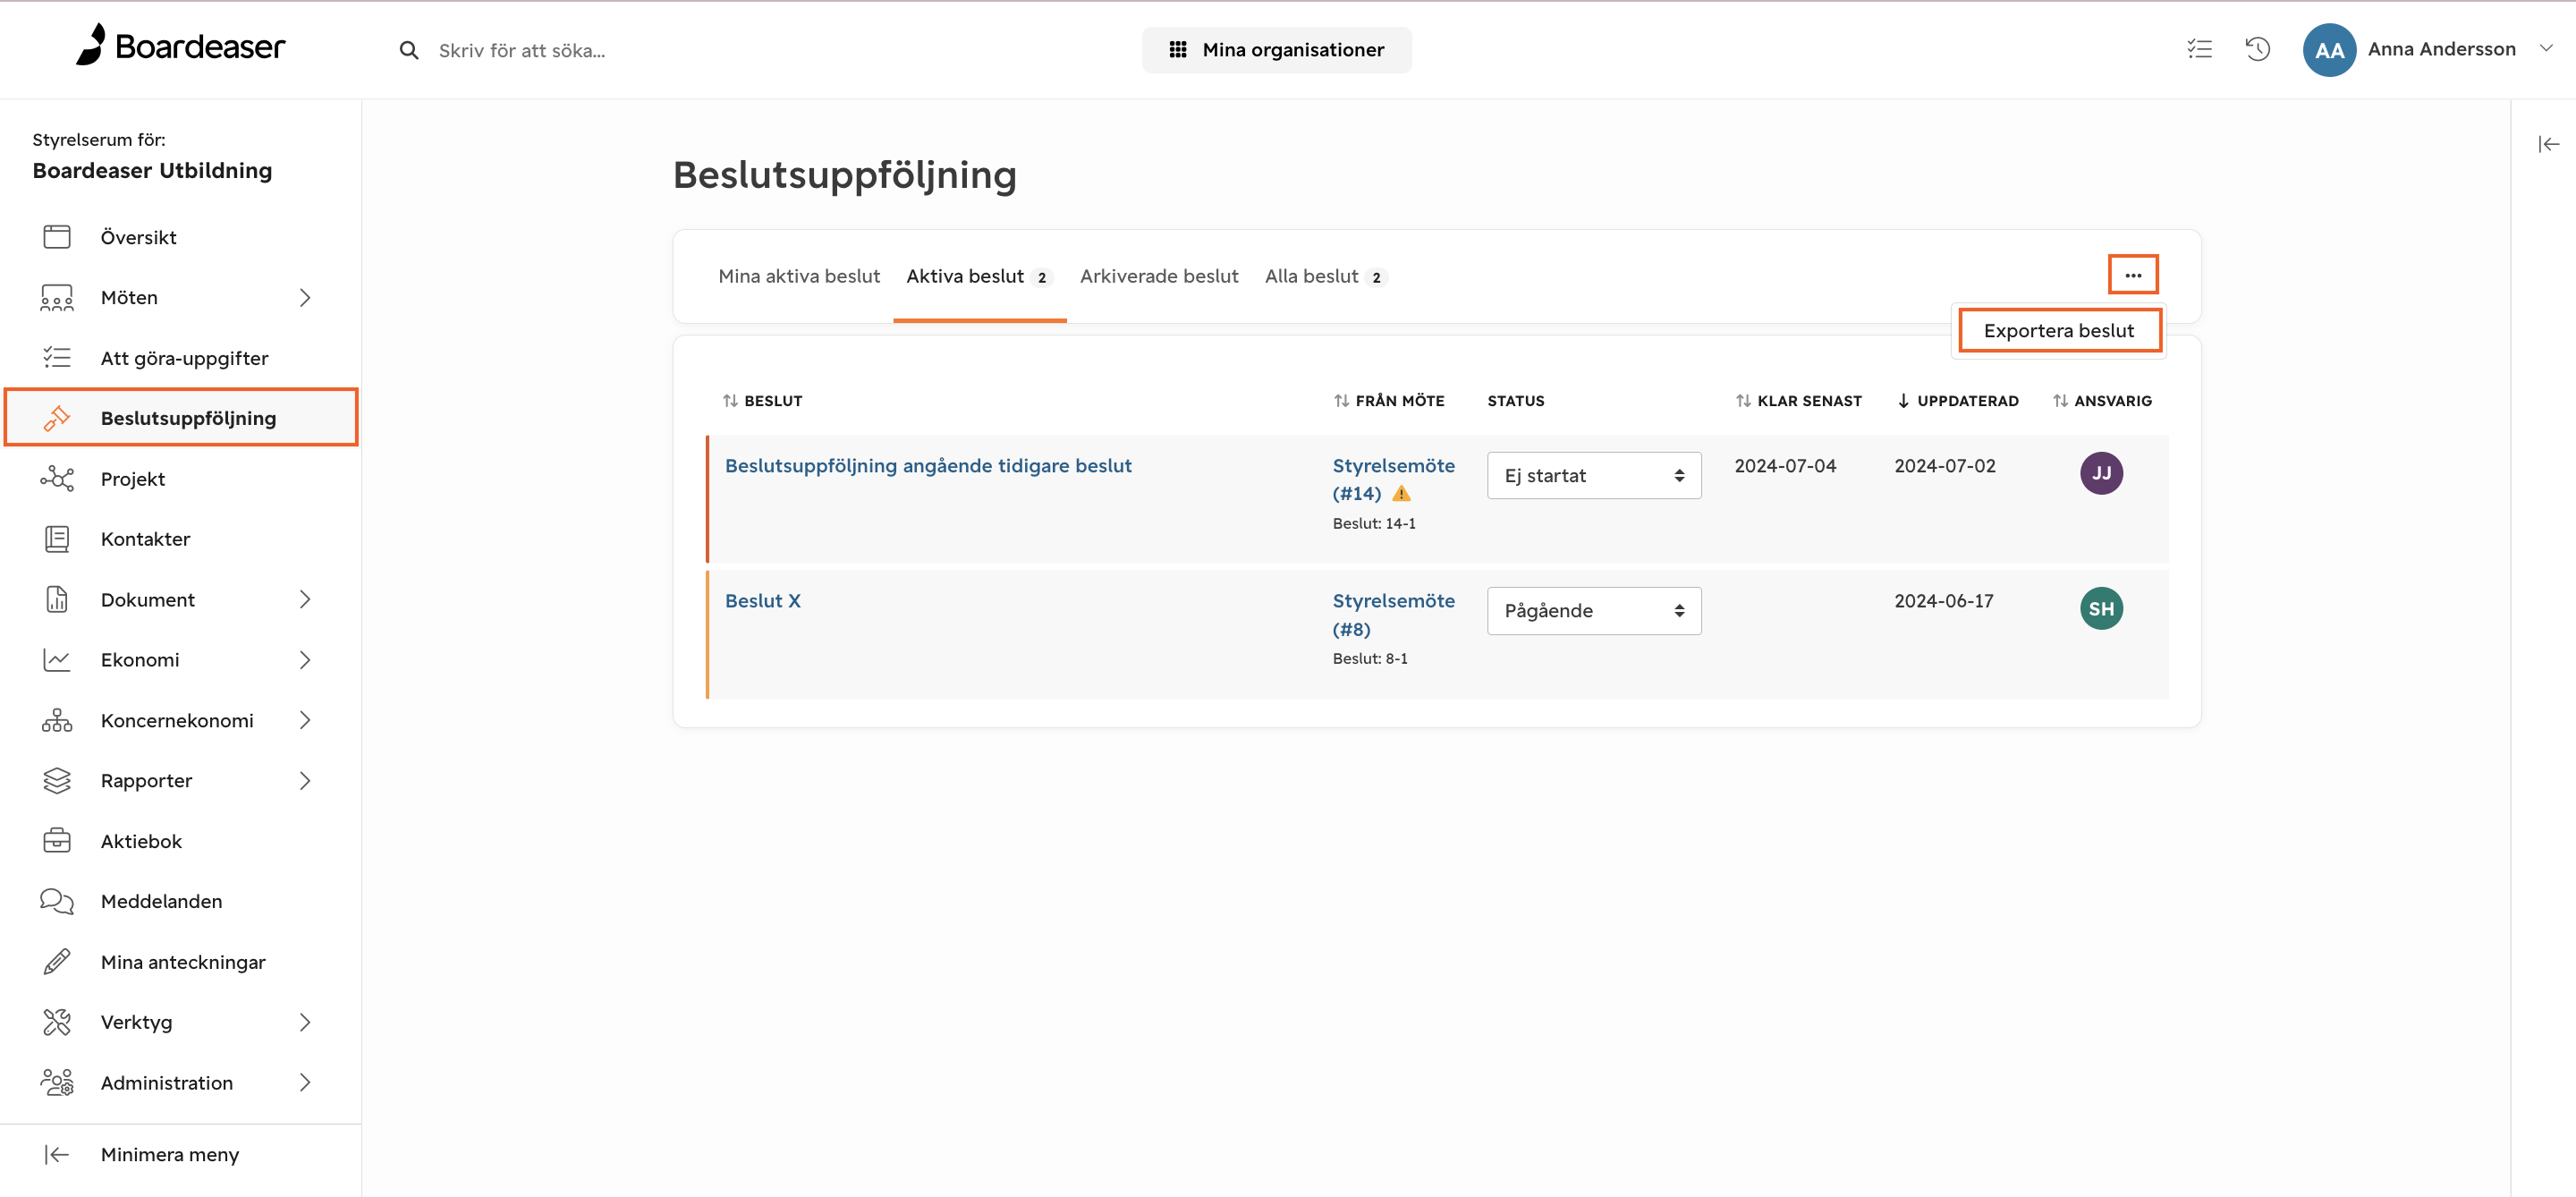Click the warning triangle next to Styrelsemöte (#14)
The height and width of the screenshot is (1197, 2576).
(x=1401, y=493)
